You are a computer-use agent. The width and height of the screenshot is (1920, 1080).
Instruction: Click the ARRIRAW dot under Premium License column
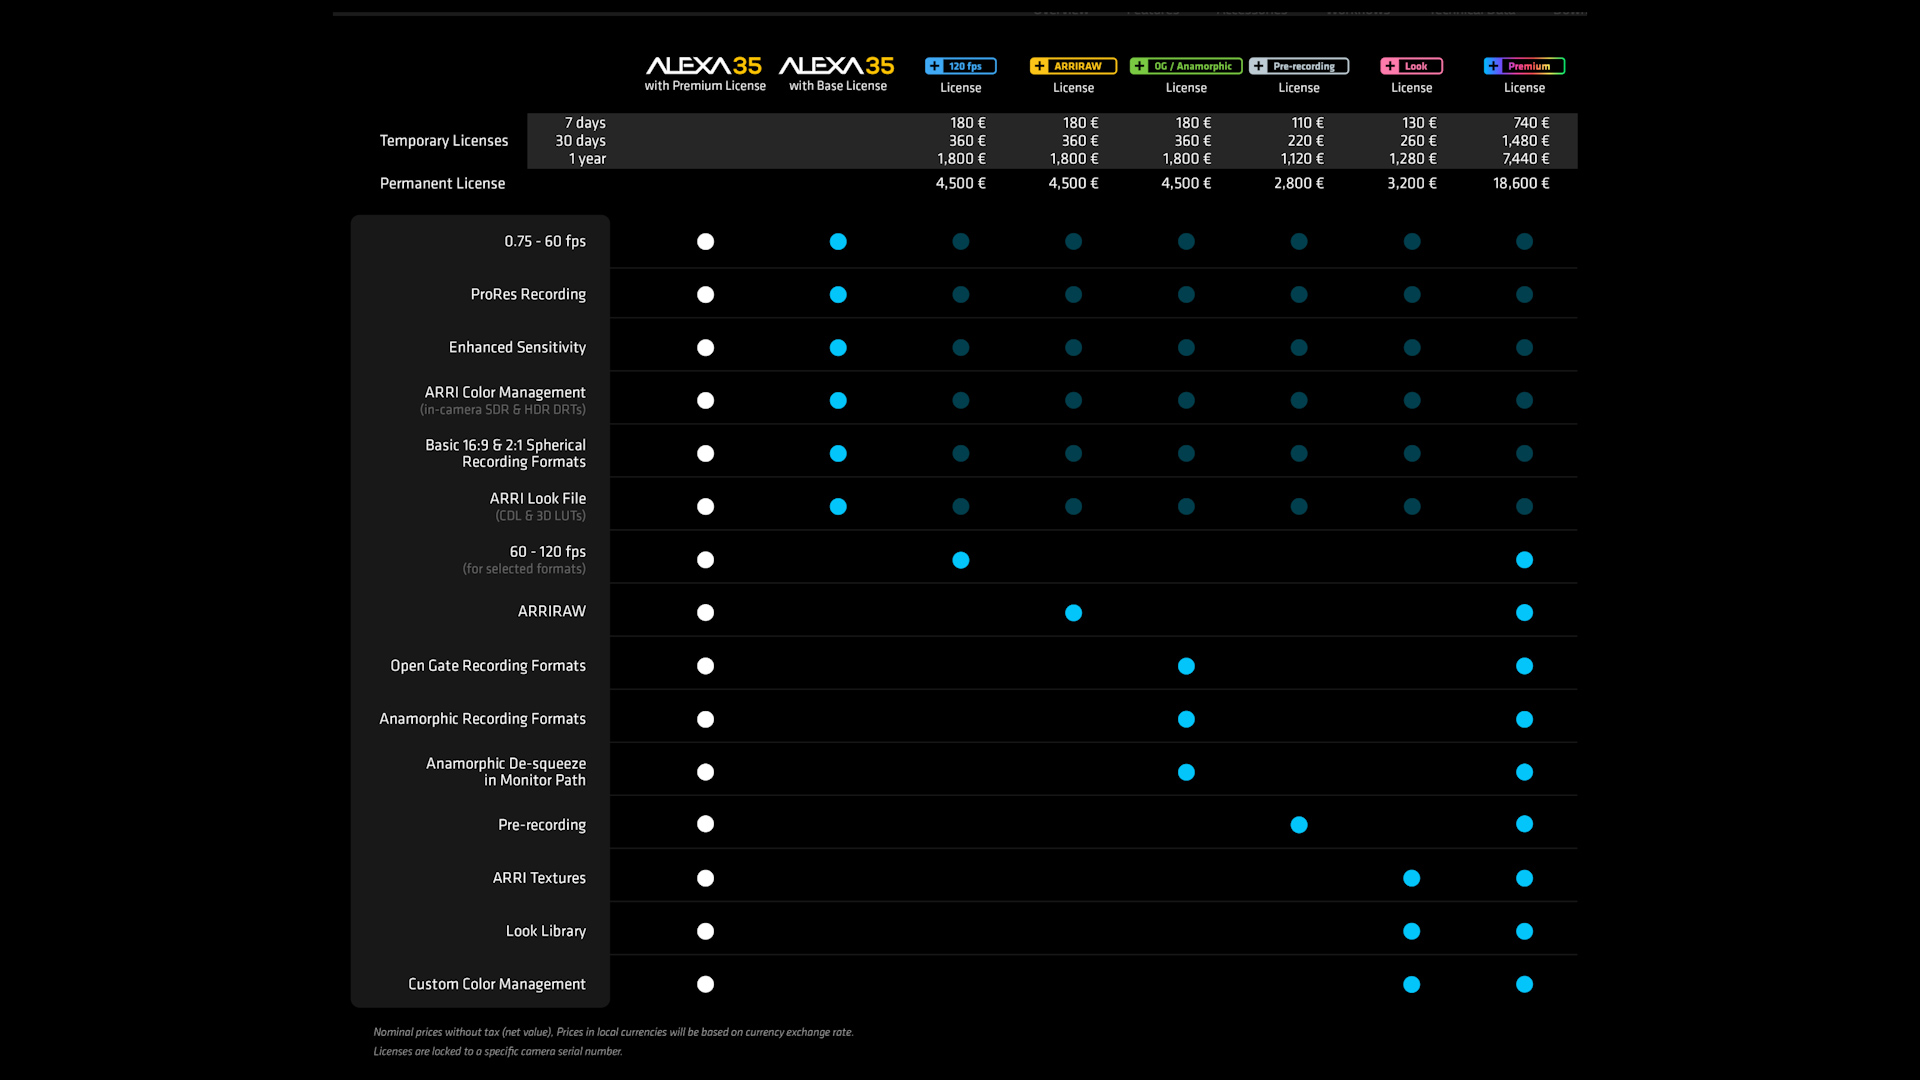pyautogui.click(x=1524, y=613)
